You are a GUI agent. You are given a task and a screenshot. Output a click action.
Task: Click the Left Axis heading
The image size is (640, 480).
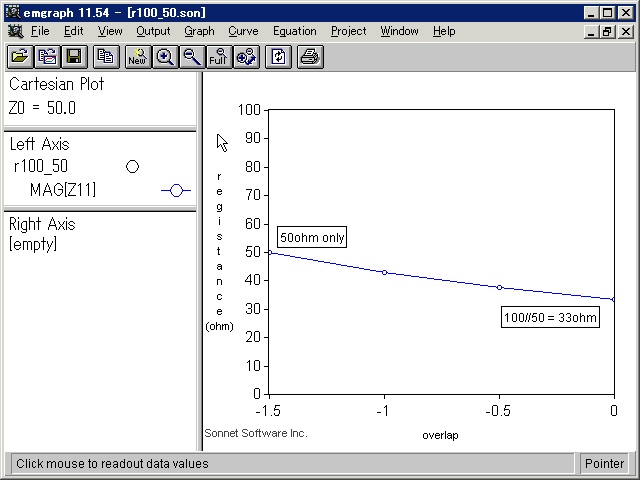pyautogui.click(x=39, y=144)
